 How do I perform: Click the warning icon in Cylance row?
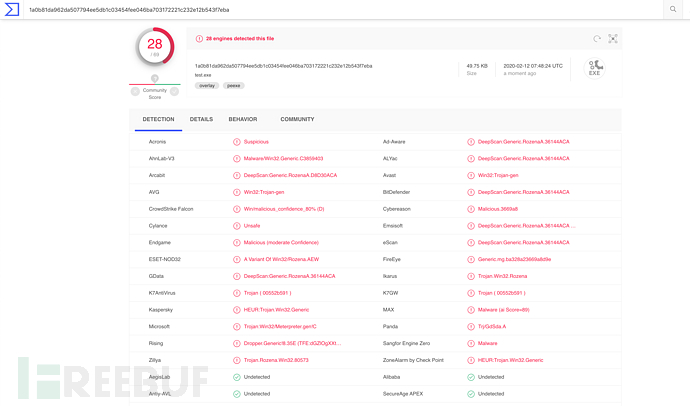tap(237, 226)
